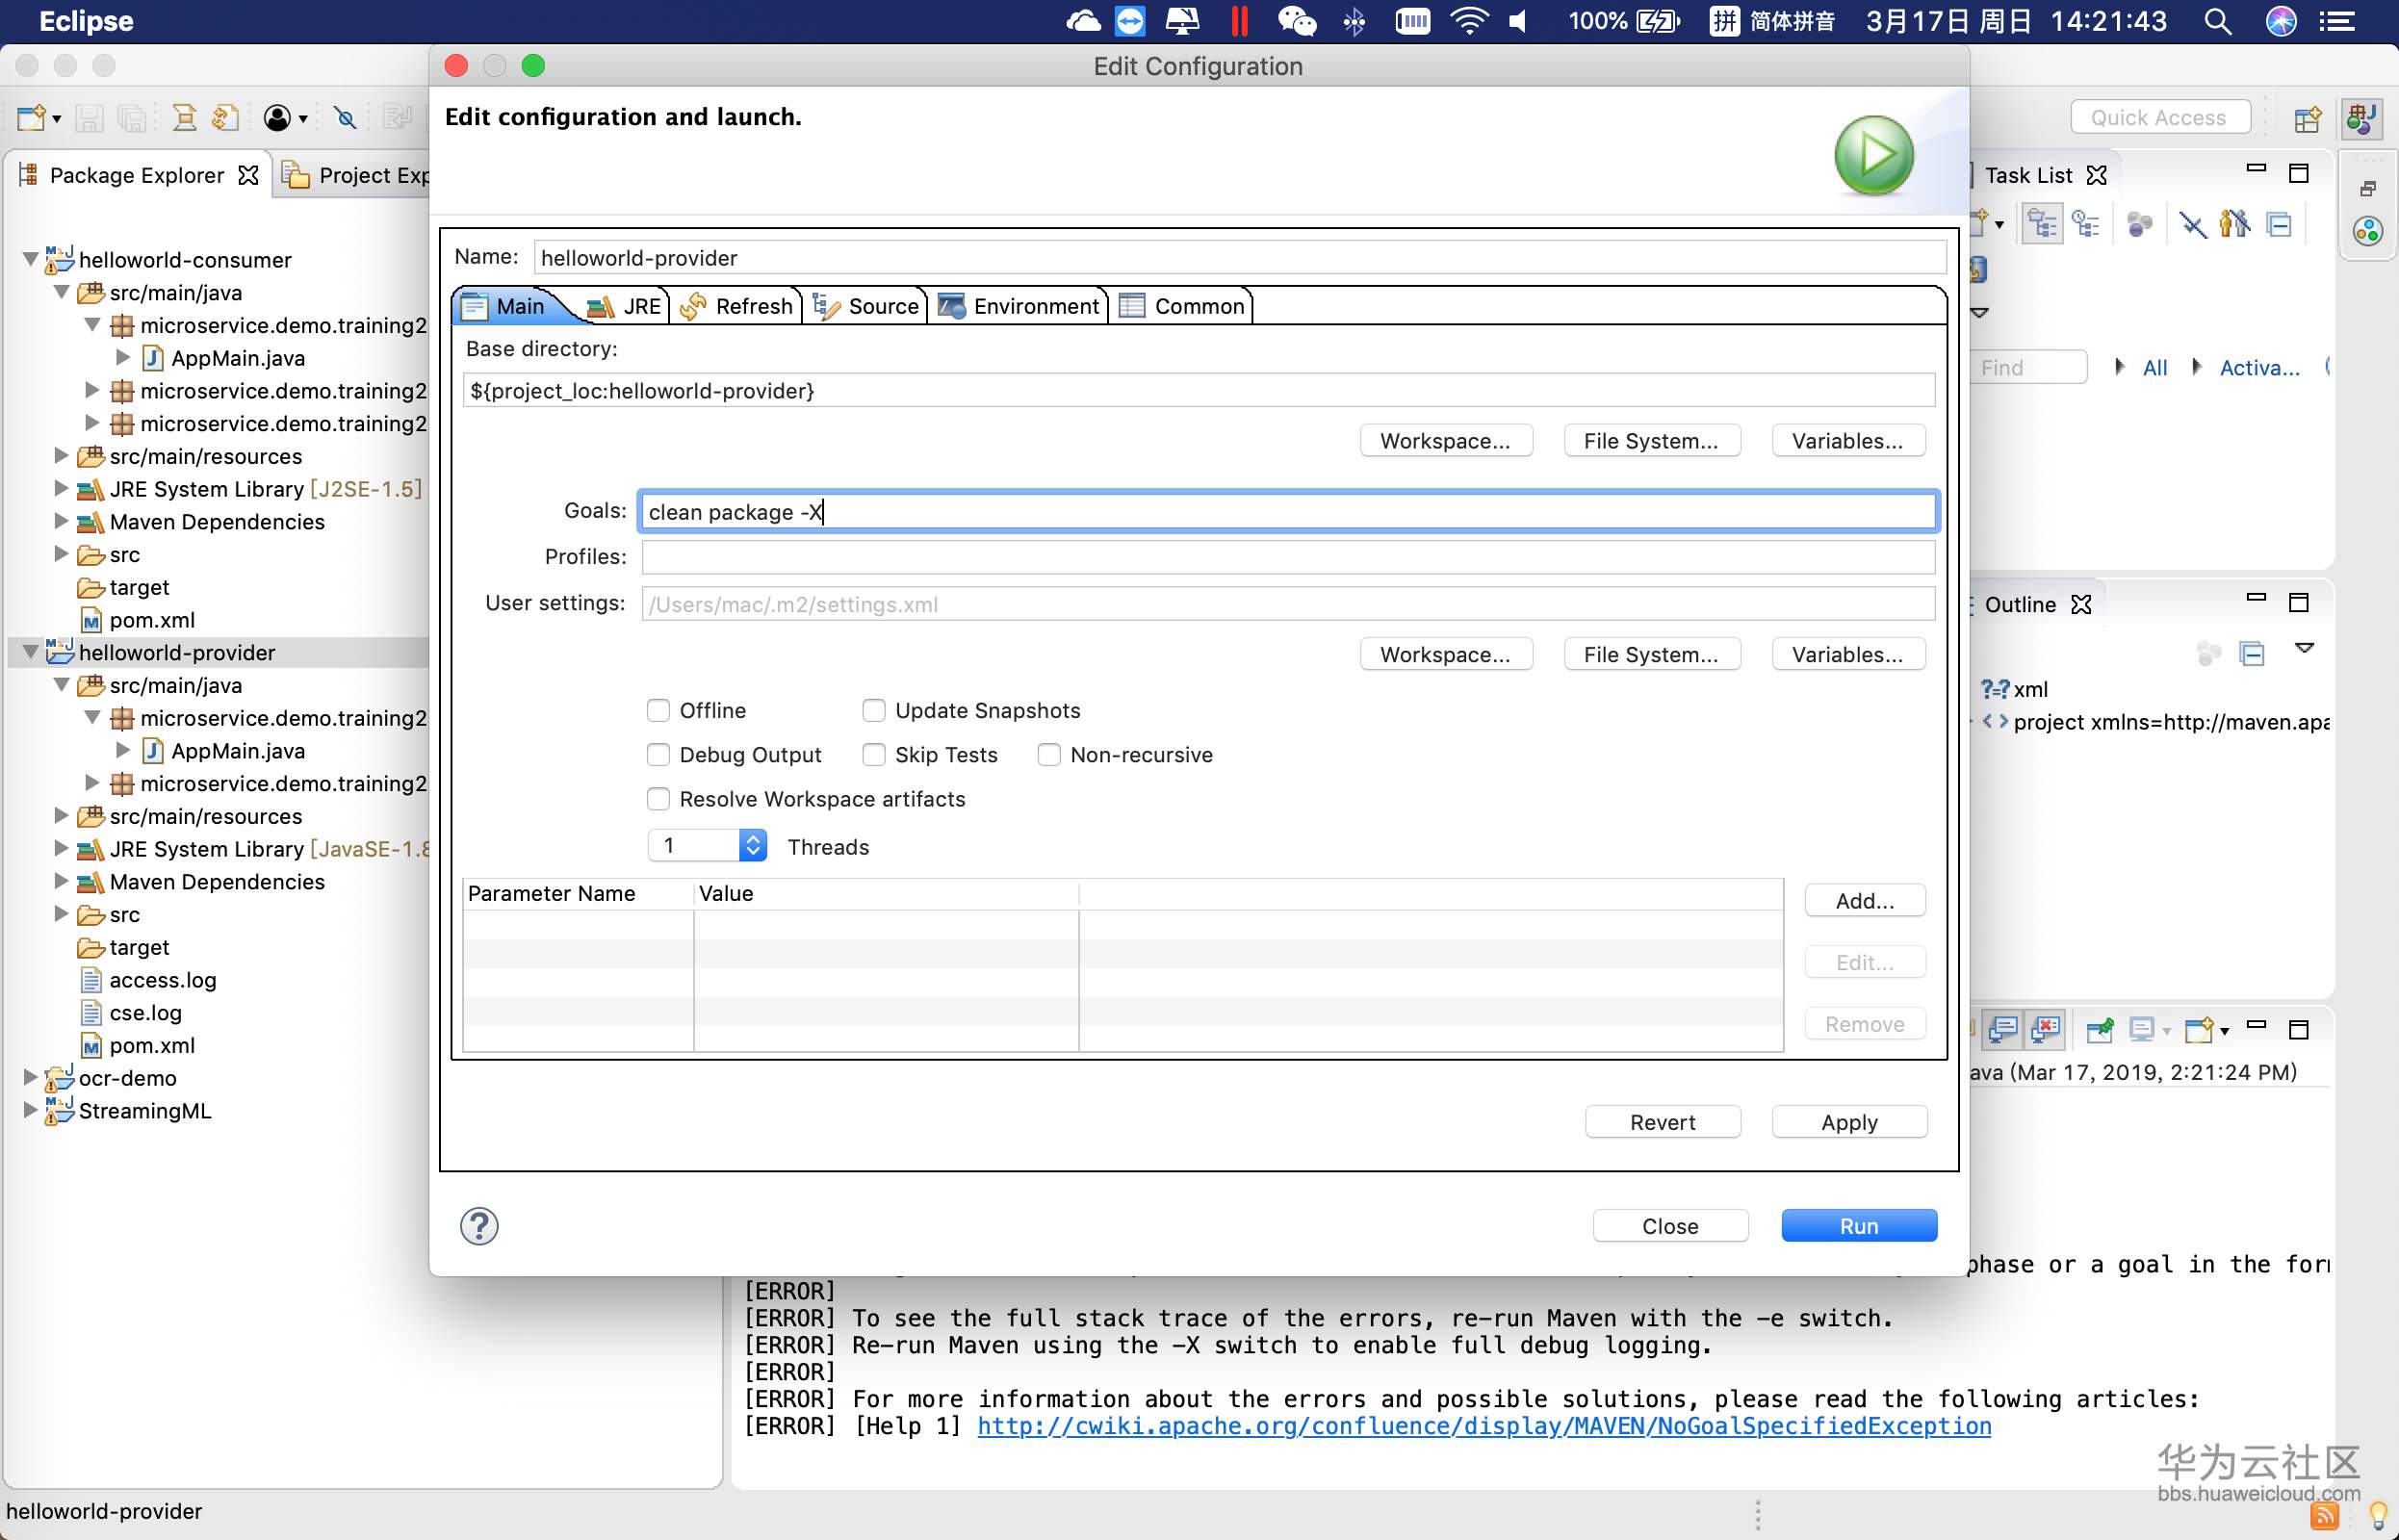Click the Threads stepper arrows
This screenshot has width=2399, height=1540.
coord(753,846)
